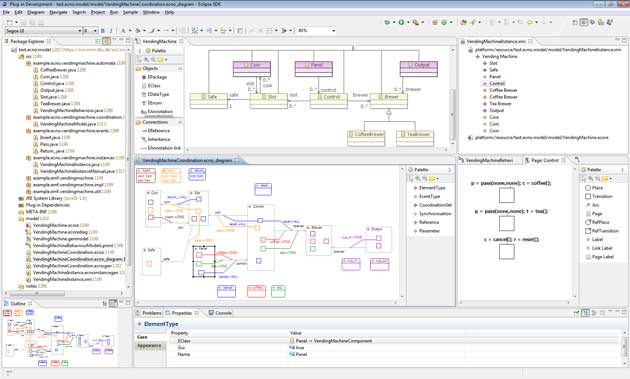
Task: Select EPackage in the Objects palette
Action: point(154,77)
